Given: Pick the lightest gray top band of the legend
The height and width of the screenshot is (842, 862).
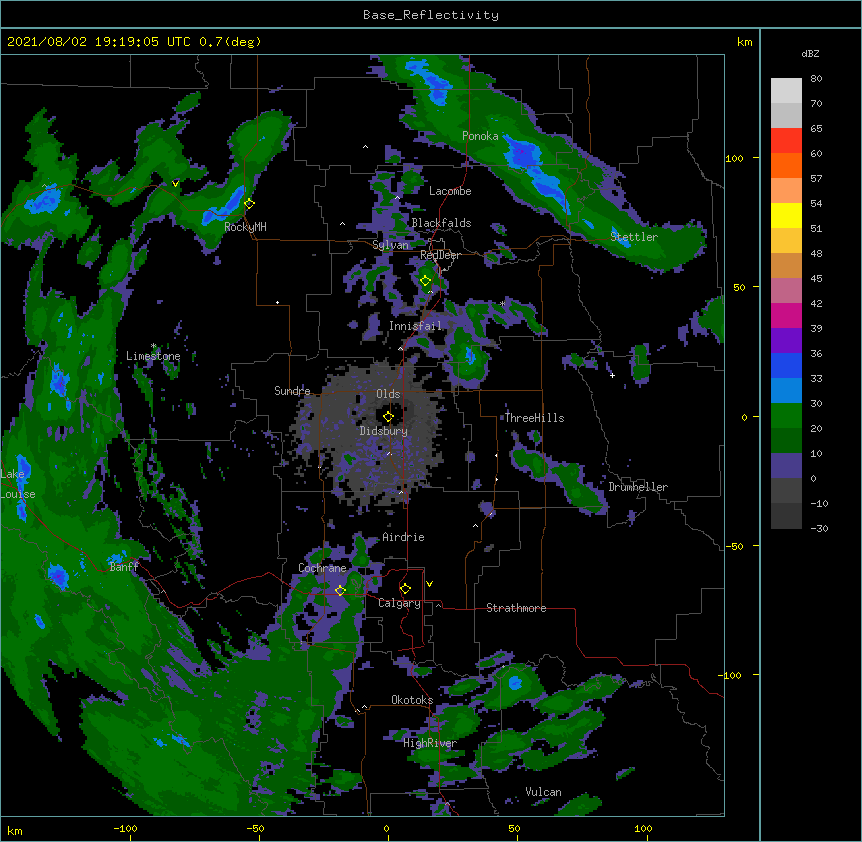Looking at the screenshot, I should click(x=786, y=91).
